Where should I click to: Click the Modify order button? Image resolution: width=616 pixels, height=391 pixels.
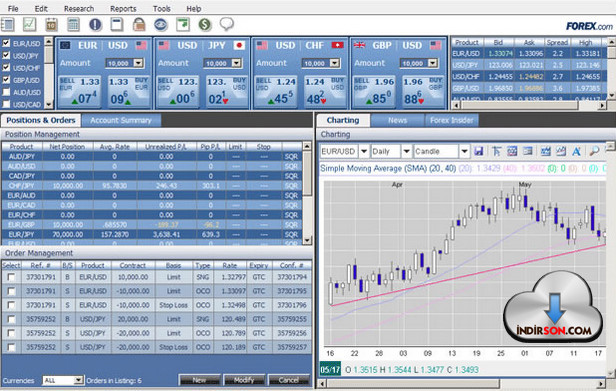[244, 380]
